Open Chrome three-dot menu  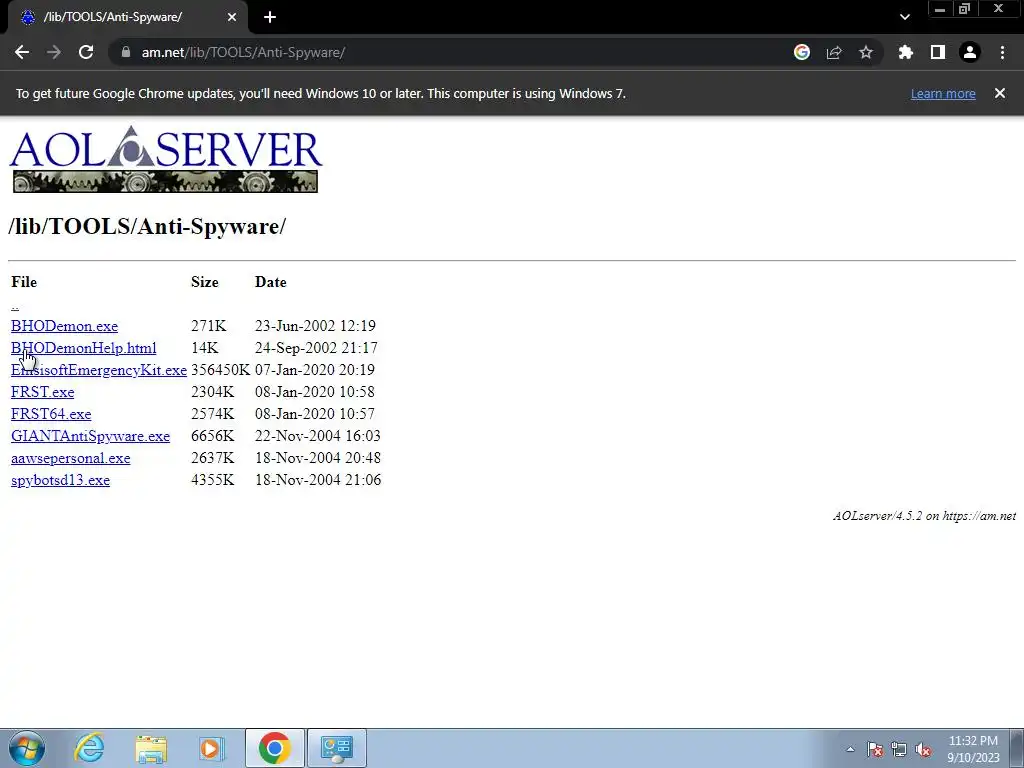click(x=1002, y=52)
